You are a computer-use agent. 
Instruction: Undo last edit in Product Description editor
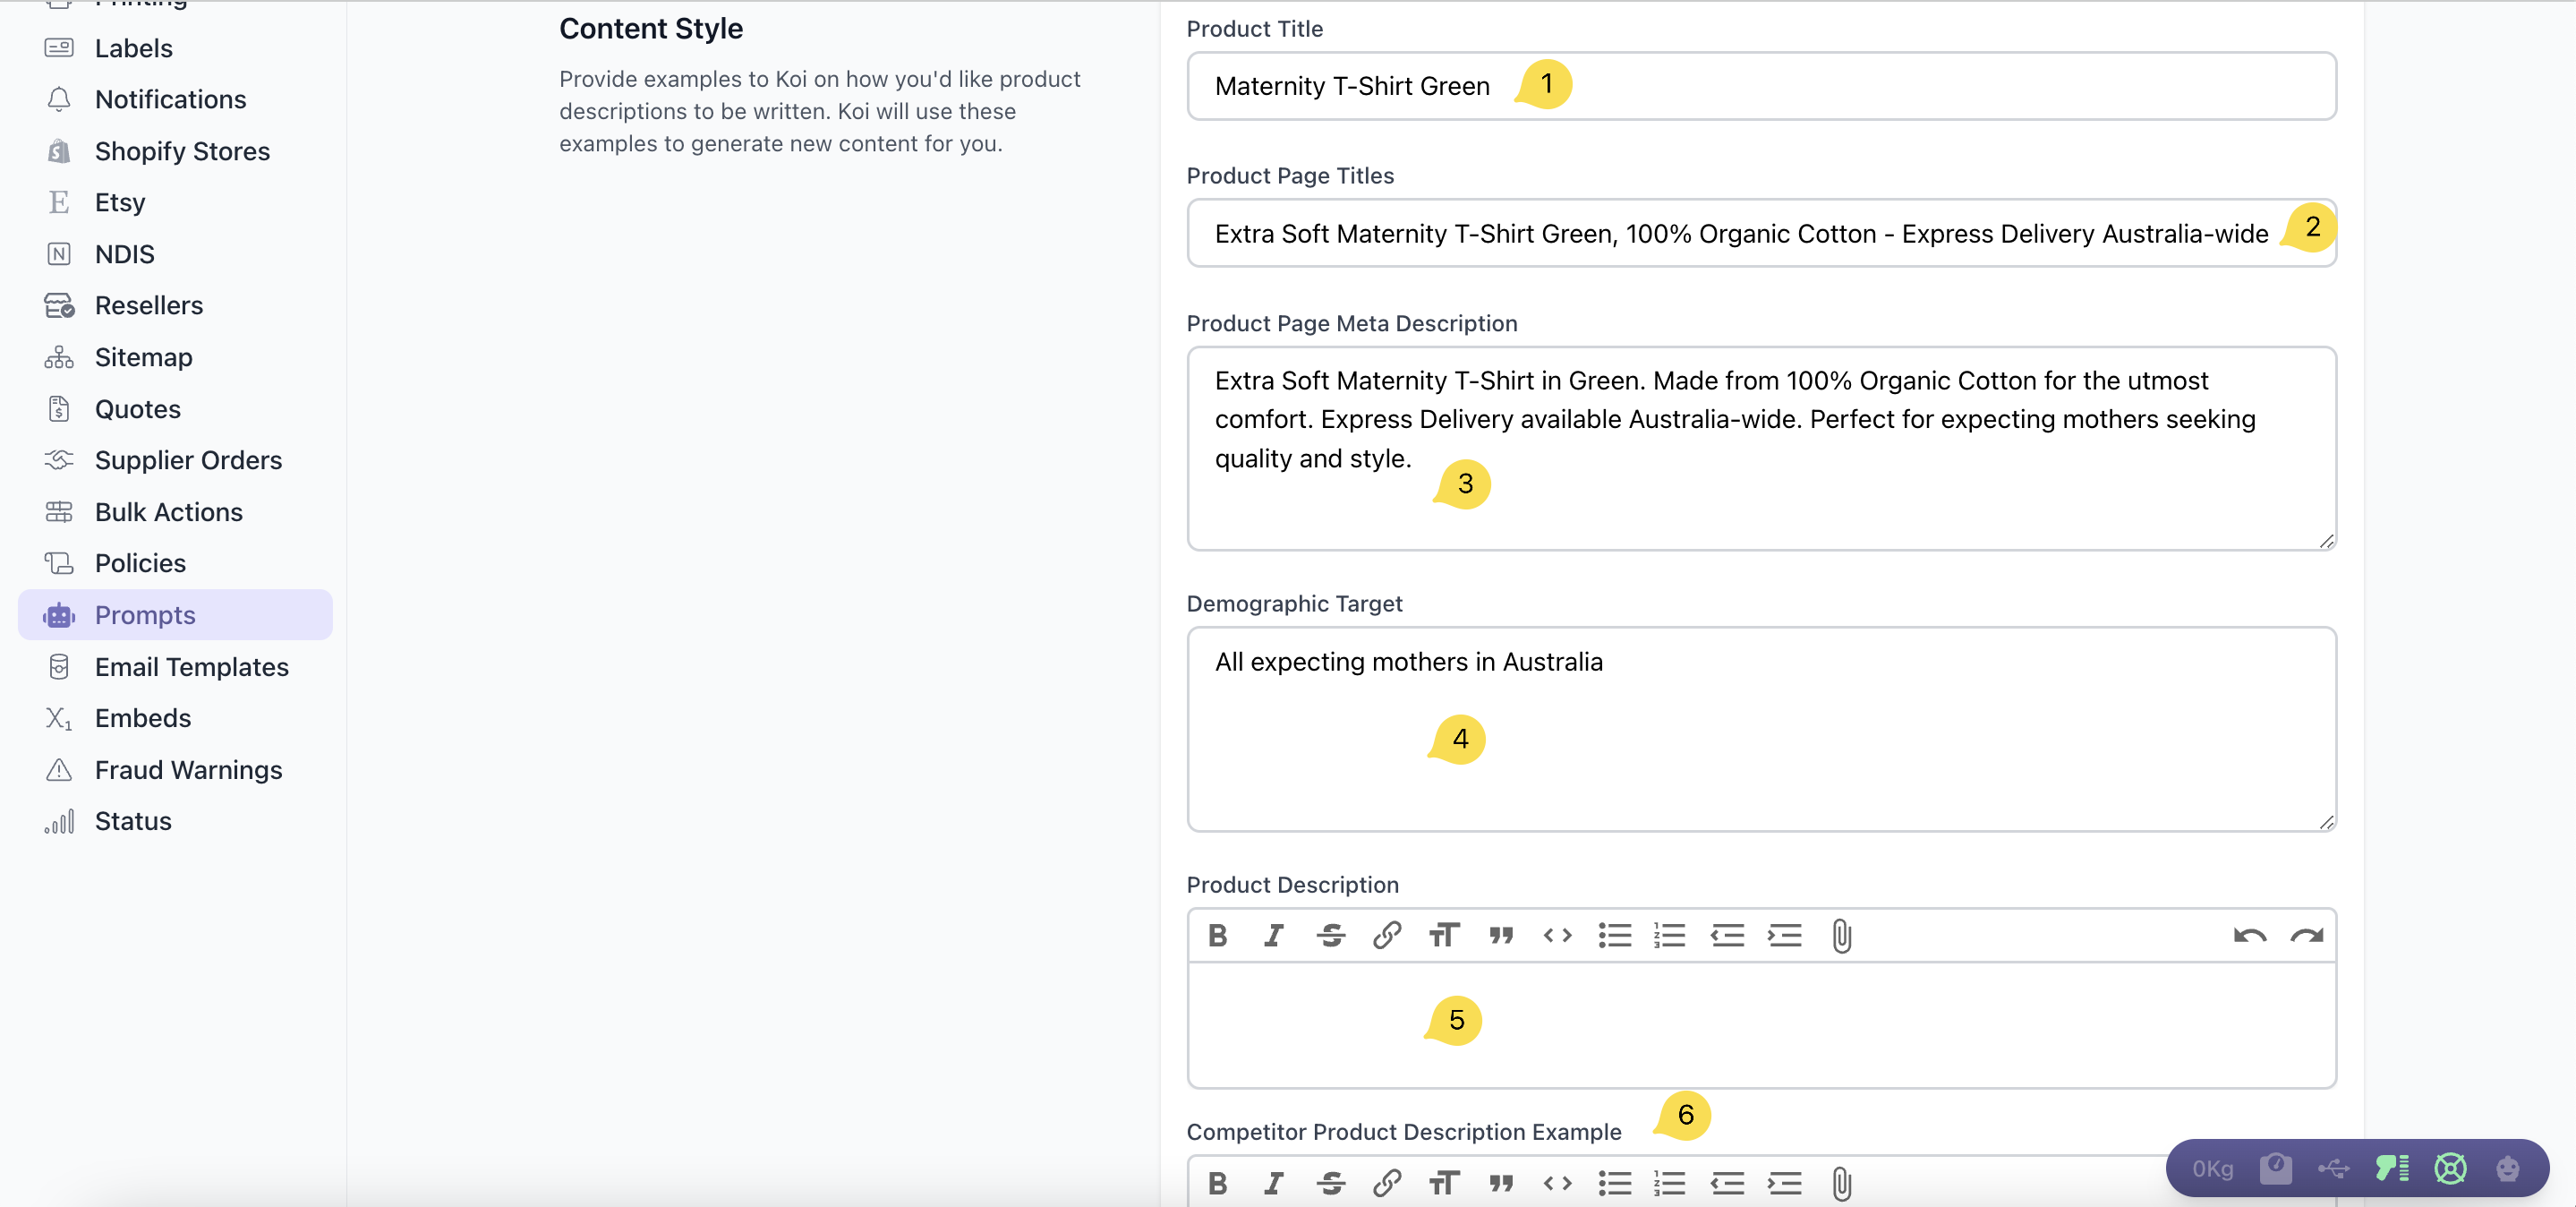click(2249, 935)
